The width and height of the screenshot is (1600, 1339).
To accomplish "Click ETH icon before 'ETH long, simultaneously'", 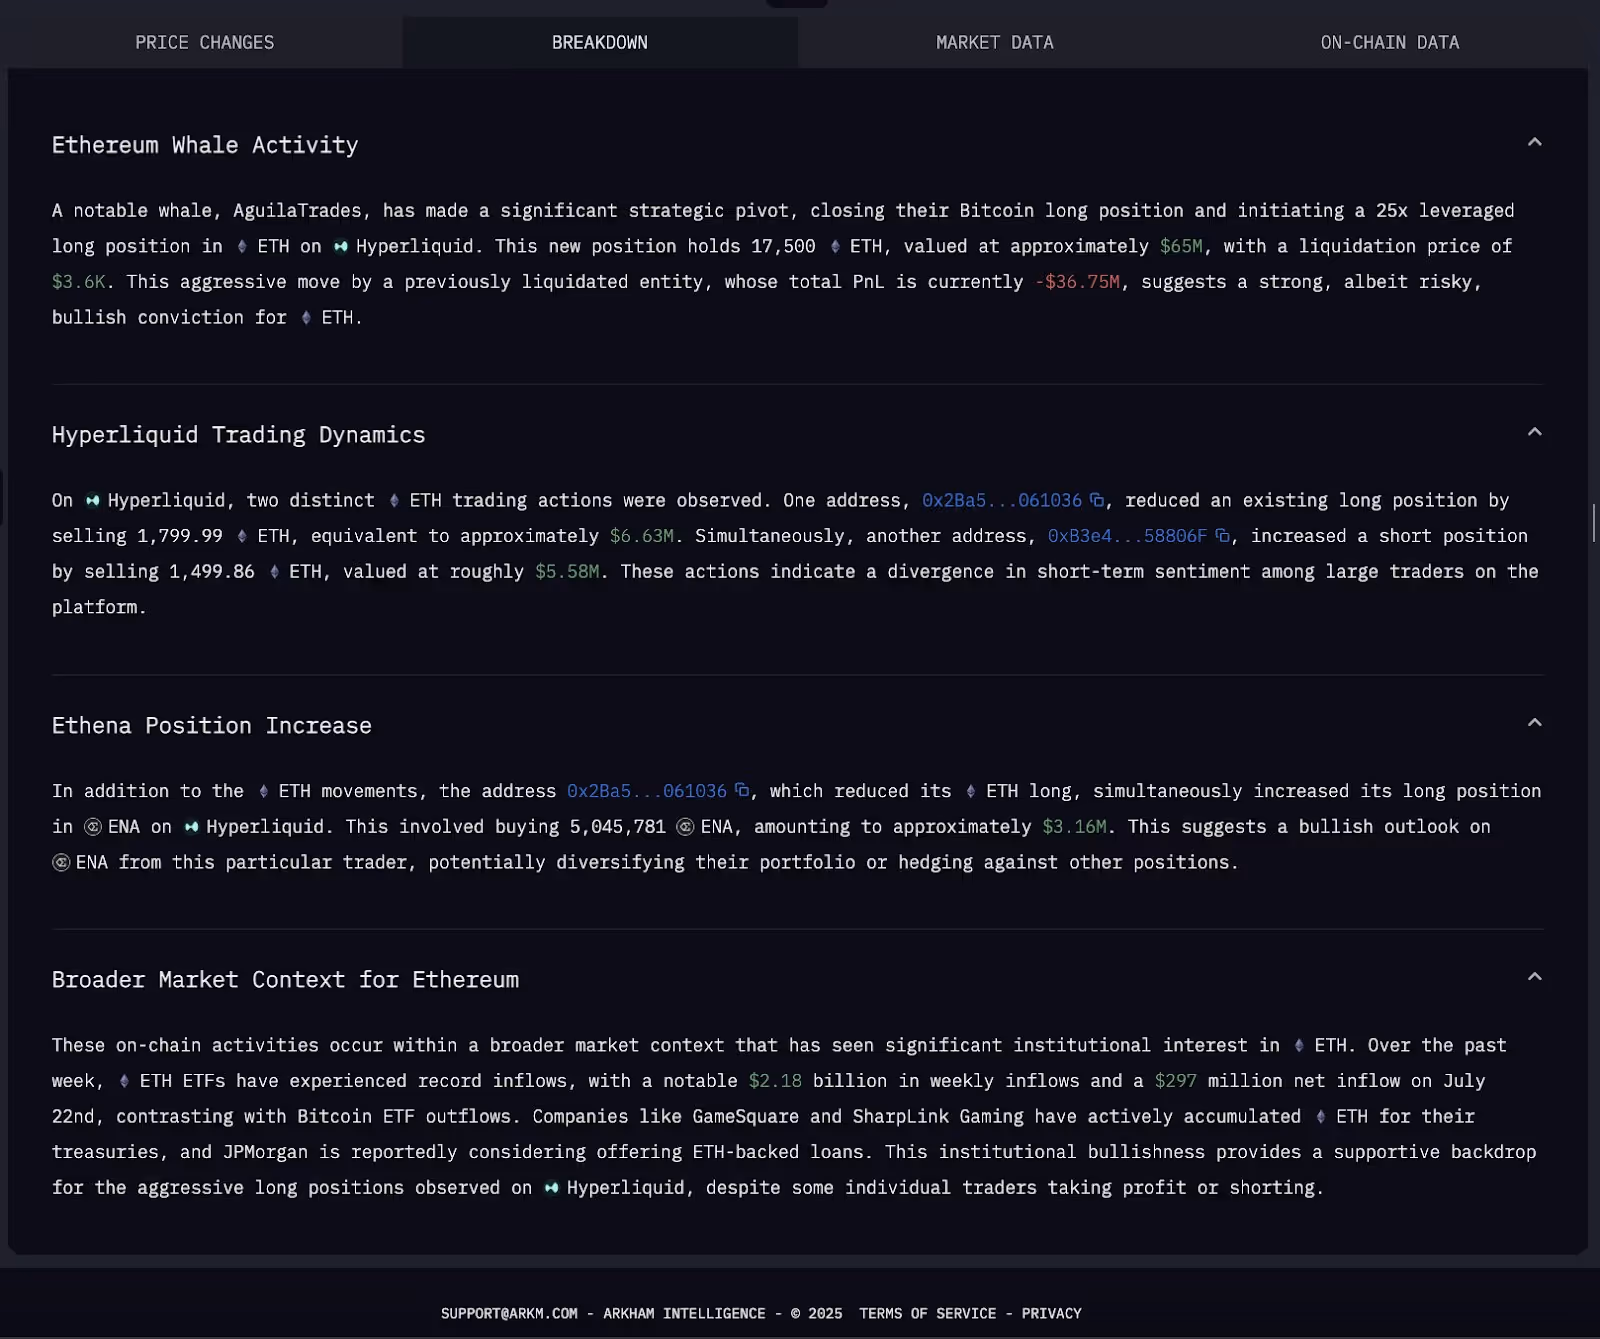I will pos(971,791).
